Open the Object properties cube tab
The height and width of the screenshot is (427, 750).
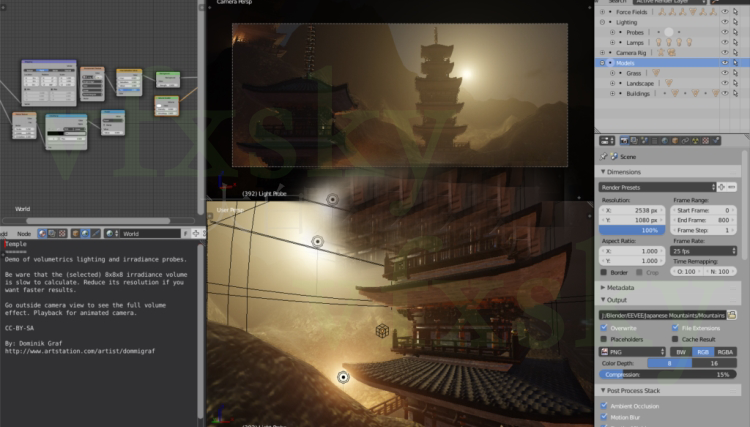[x=675, y=141]
